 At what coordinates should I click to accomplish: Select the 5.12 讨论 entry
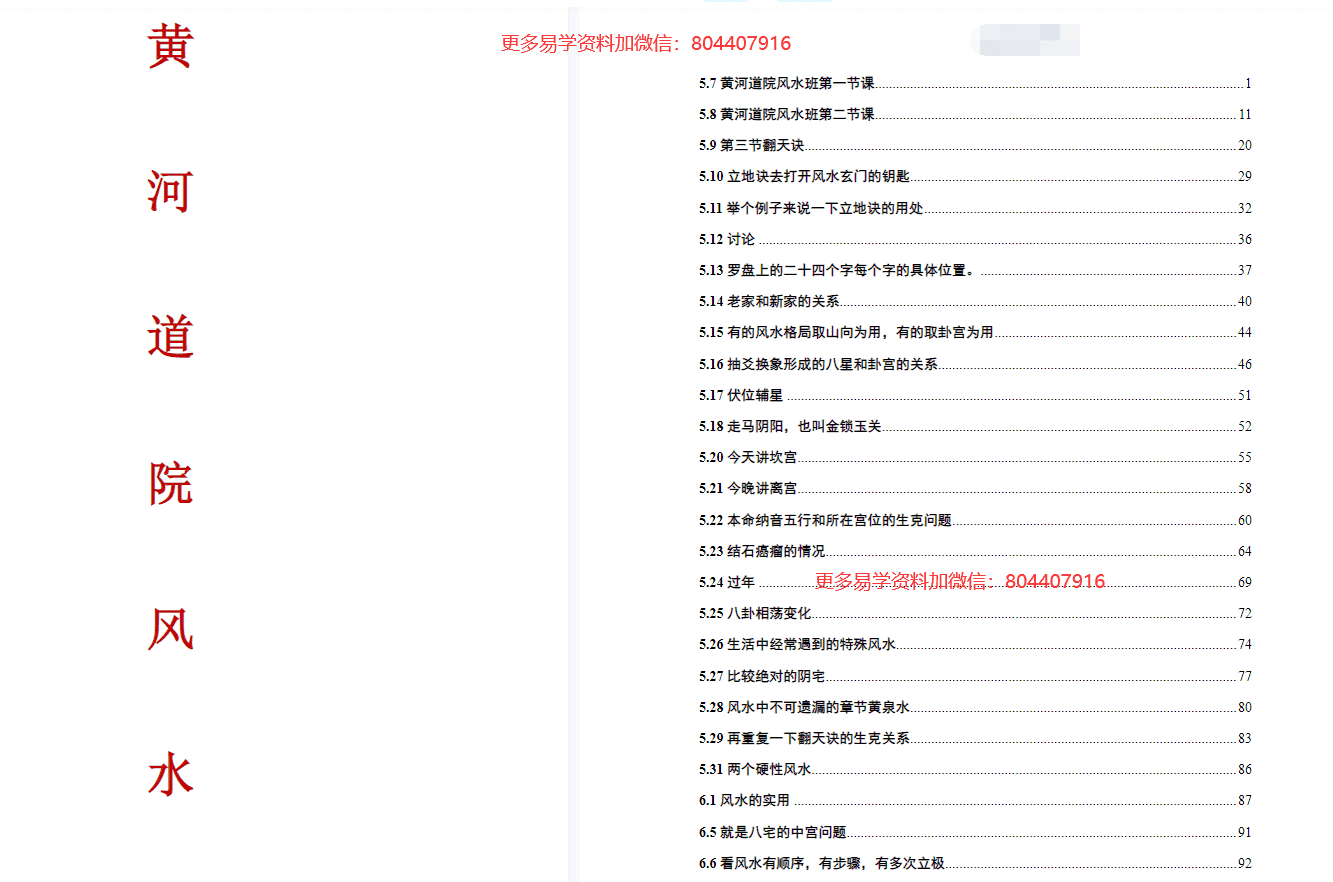(x=727, y=239)
